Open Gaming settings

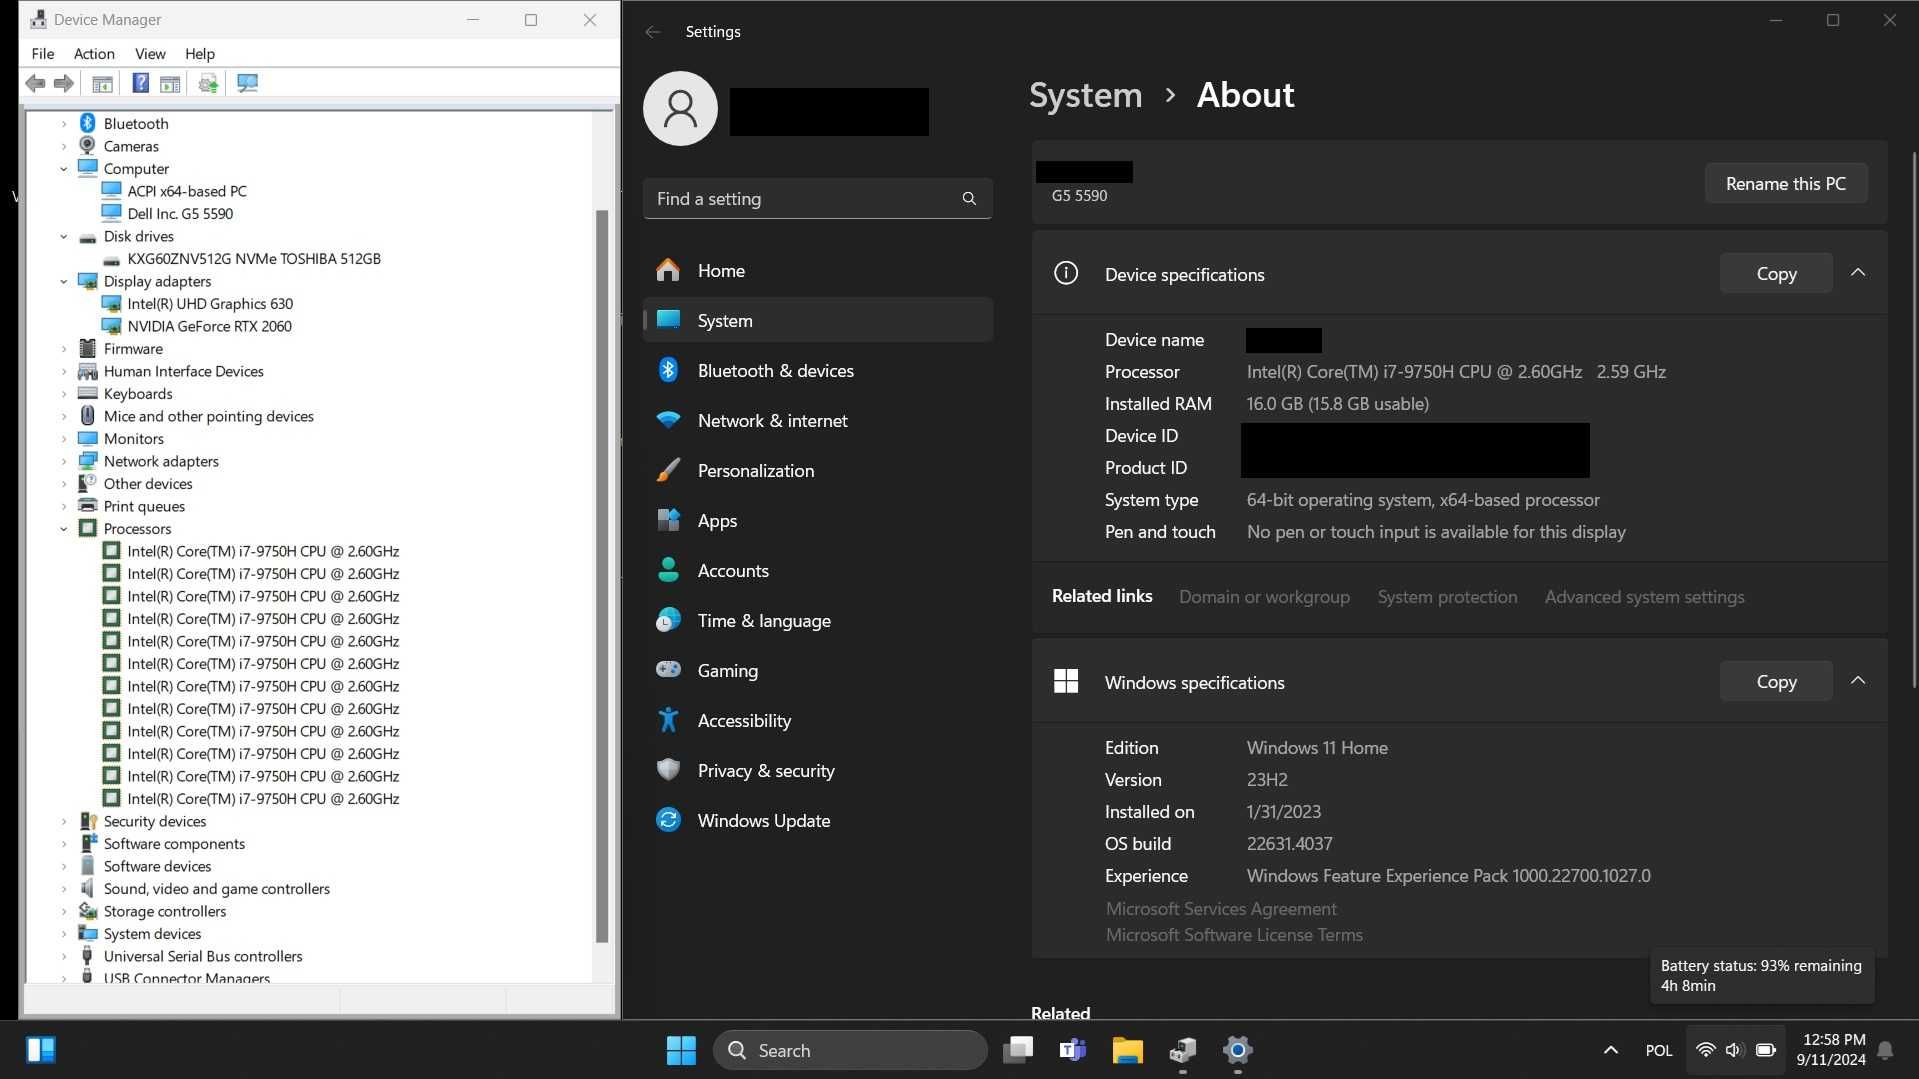(818, 670)
